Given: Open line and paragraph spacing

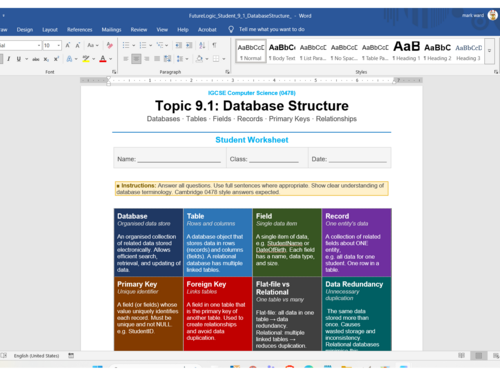Looking at the screenshot, I should pyautogui.click(x=180, y=59).
